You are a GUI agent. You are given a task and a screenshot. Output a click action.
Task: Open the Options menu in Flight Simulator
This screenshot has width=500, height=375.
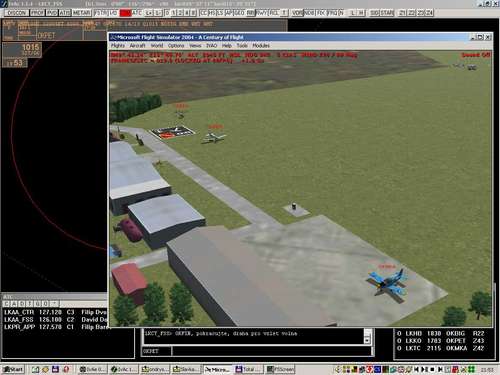(176, 45)
